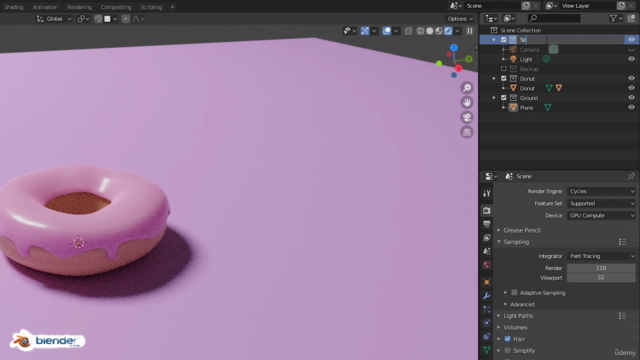Switch to wireframe viewport shading
Image resolution: width=640 pixels, height=360 pixels.
pos(420,31)
